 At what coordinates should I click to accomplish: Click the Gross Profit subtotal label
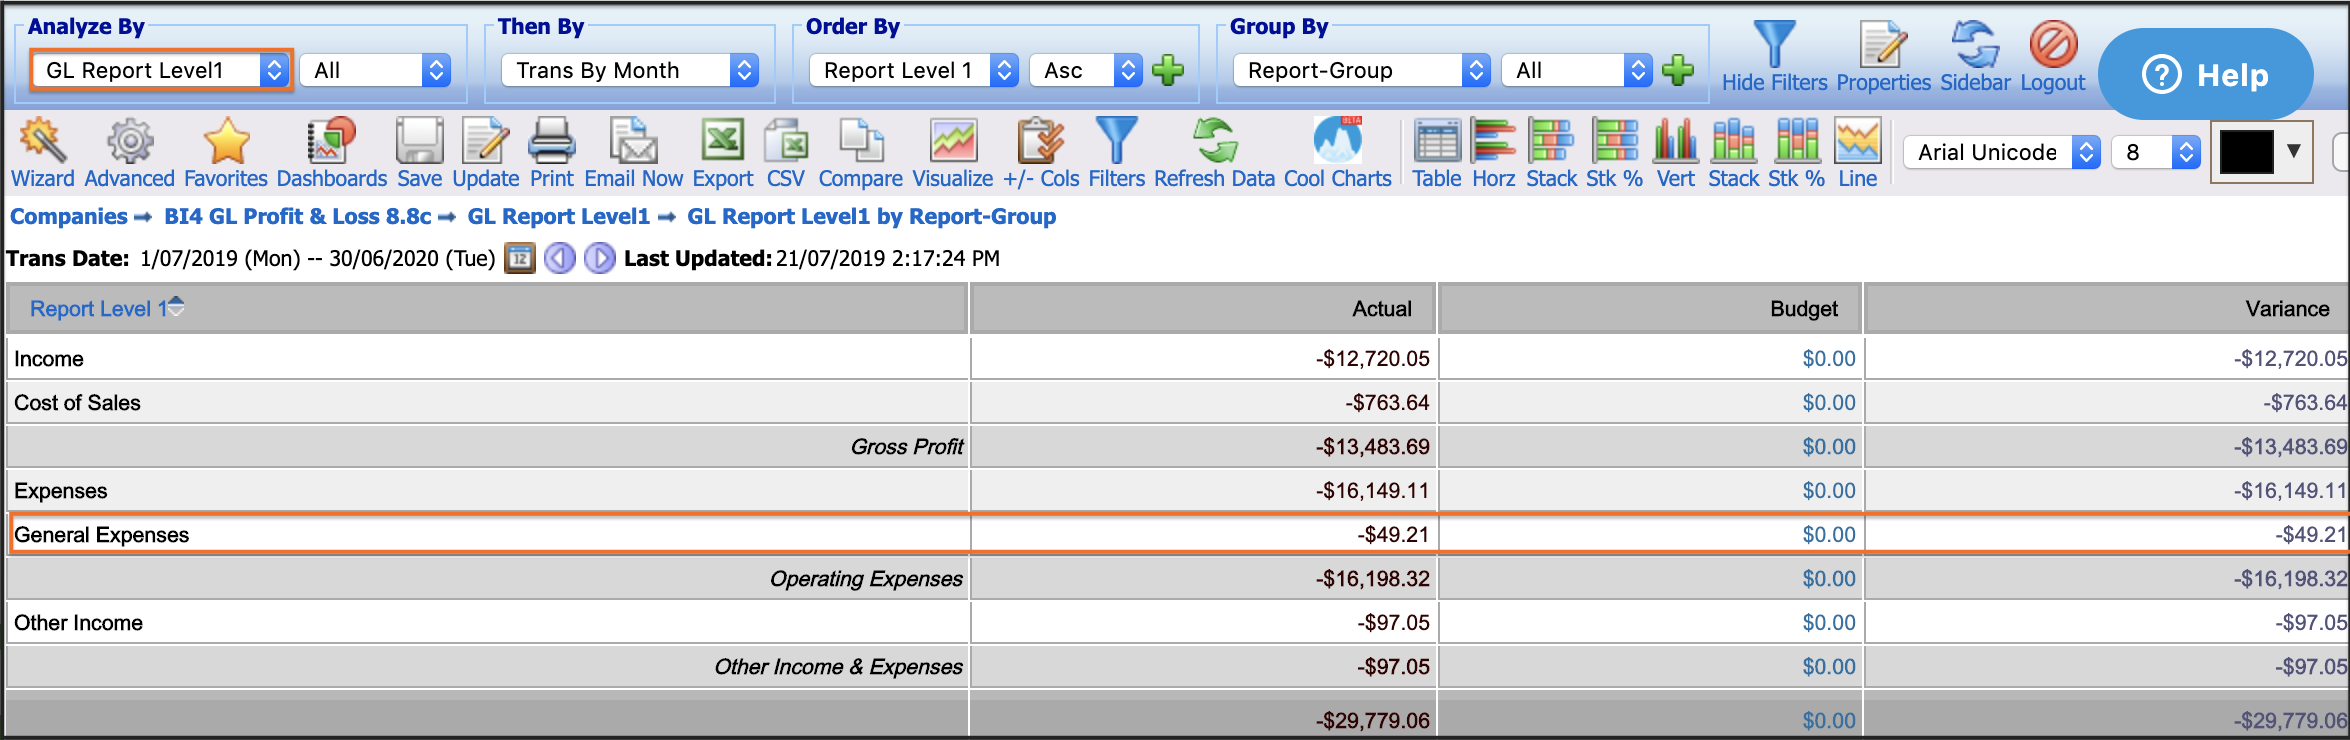[906, 446]
